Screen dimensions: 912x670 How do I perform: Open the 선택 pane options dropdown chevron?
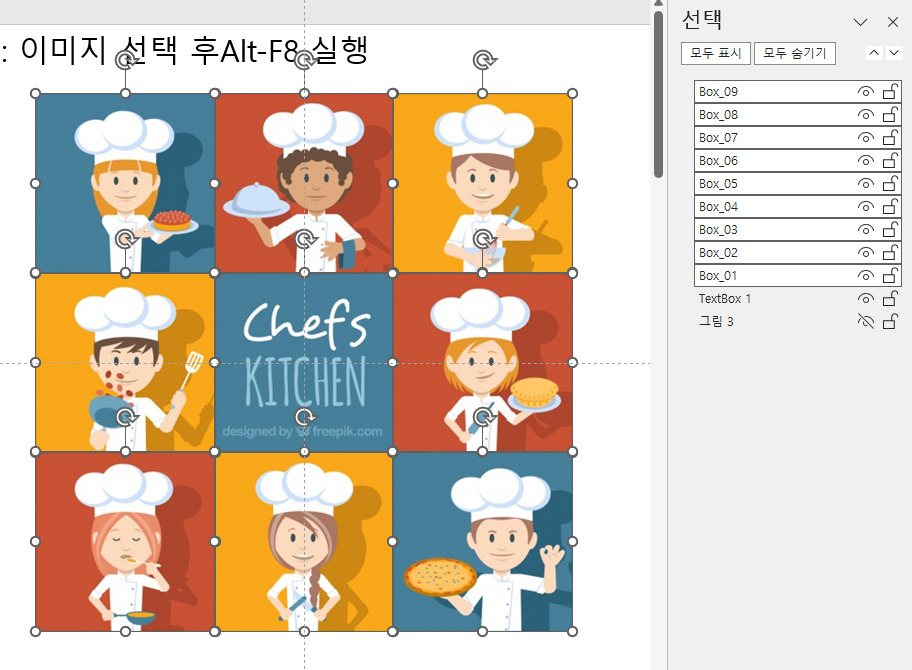click(860, 22)
